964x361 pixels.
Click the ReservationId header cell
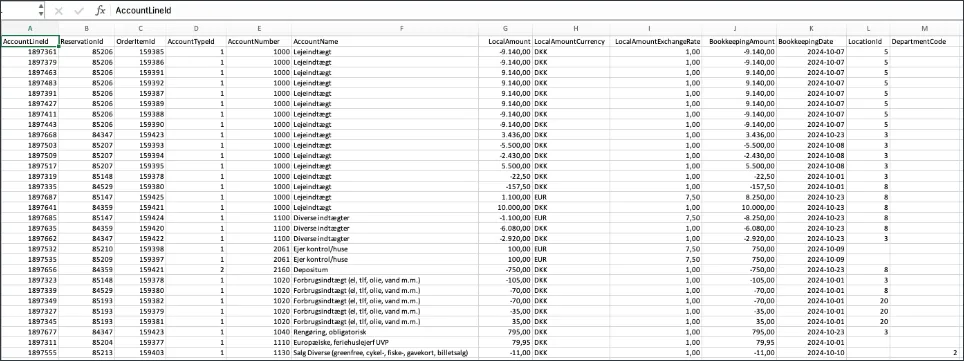click(x=87, y=41)
